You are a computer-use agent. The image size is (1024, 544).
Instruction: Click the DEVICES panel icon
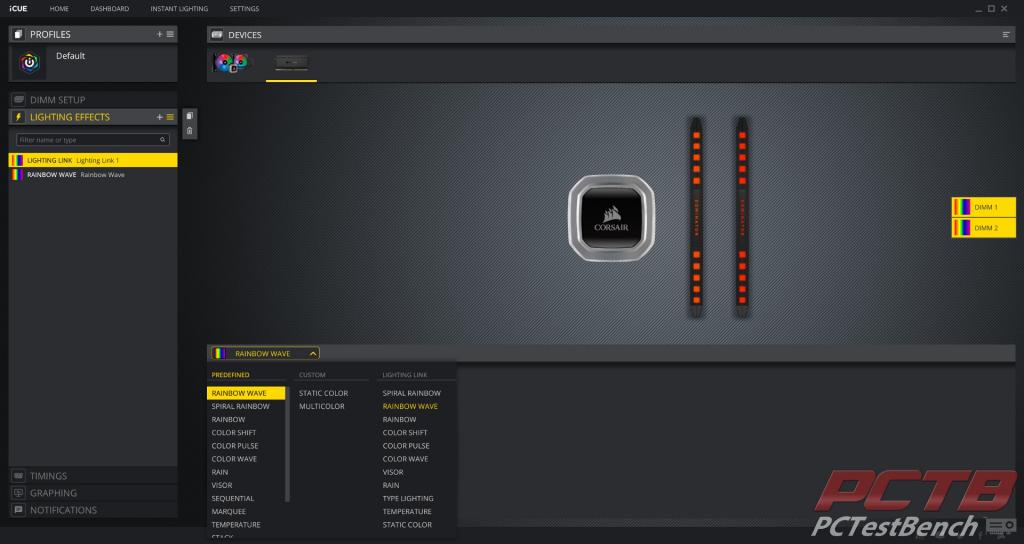tap(217, 35)
